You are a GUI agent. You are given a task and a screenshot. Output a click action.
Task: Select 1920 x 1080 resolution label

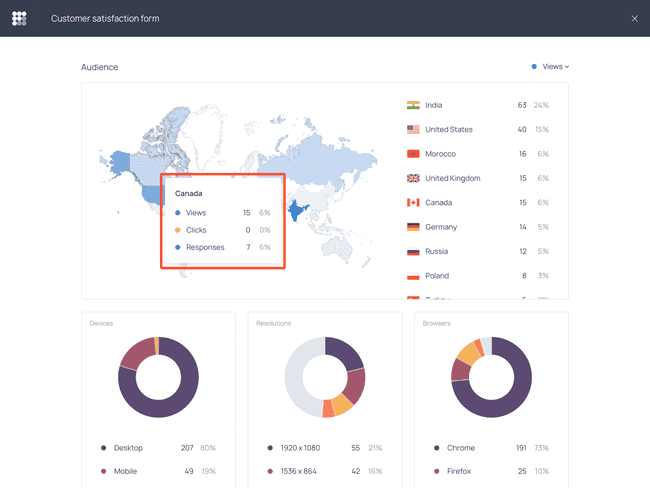300,448
